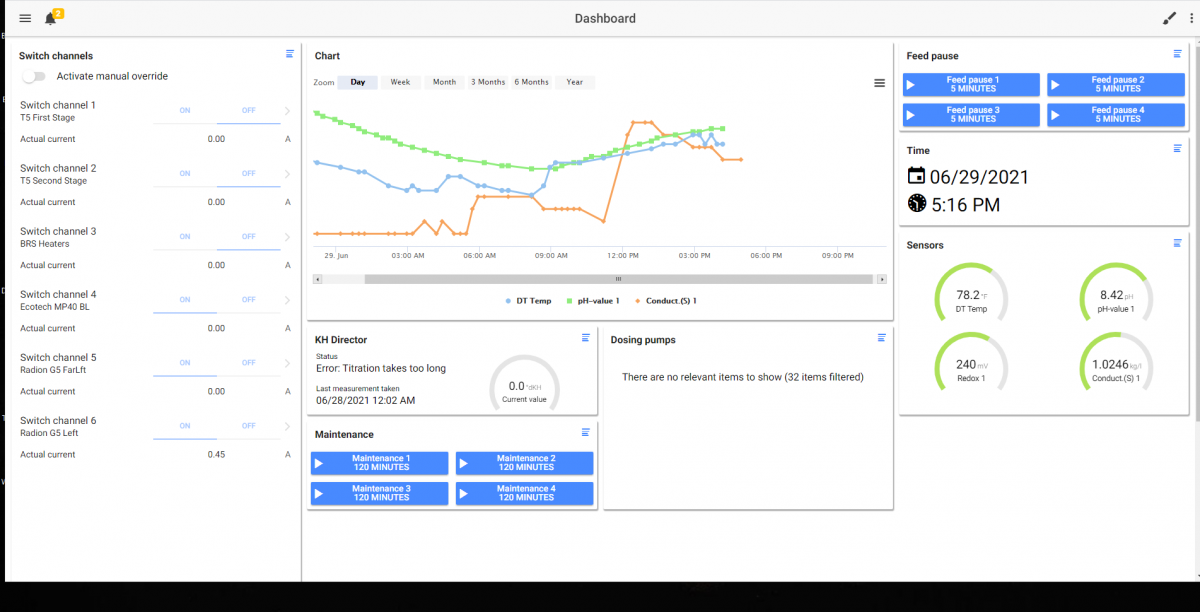Select the Month zoom range

click(x=444, y=82)
